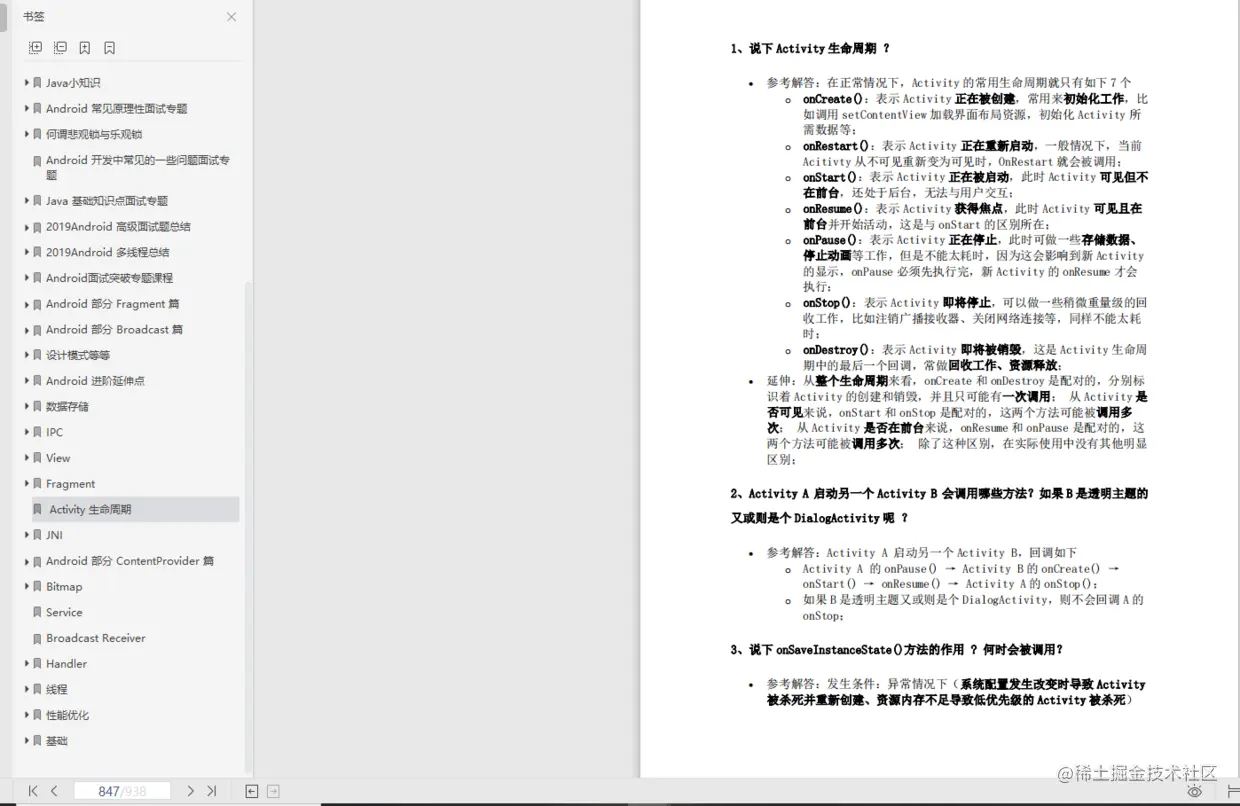
Task: Go to previous page arrow
Action: [x=54, y=791]
